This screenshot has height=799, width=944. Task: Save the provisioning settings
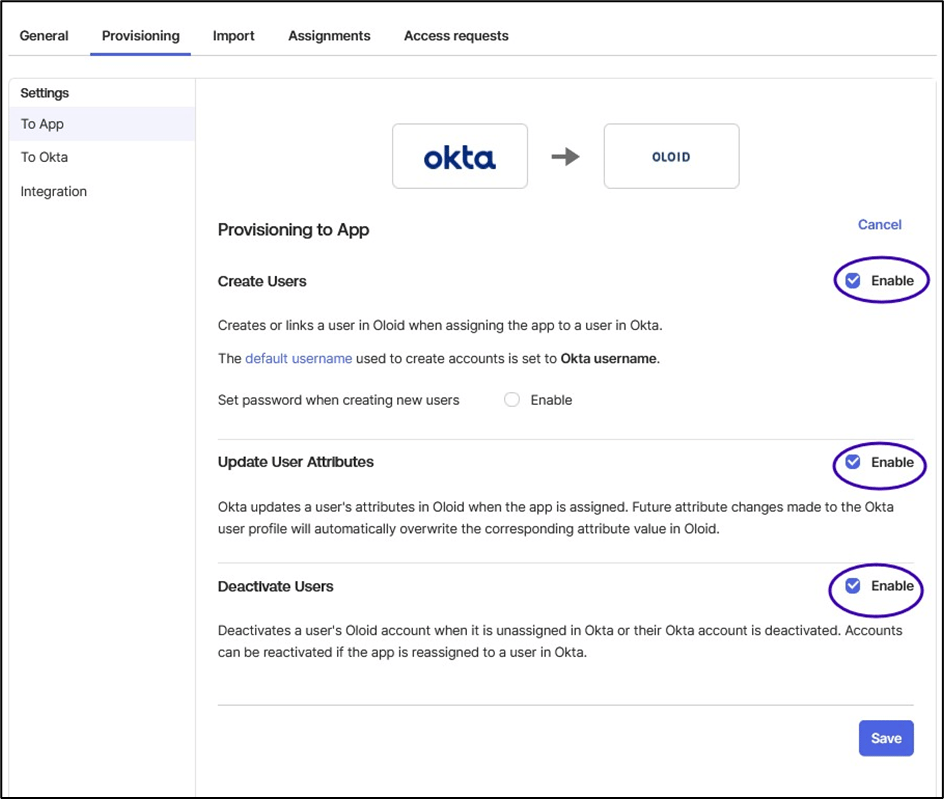(886, 738)
